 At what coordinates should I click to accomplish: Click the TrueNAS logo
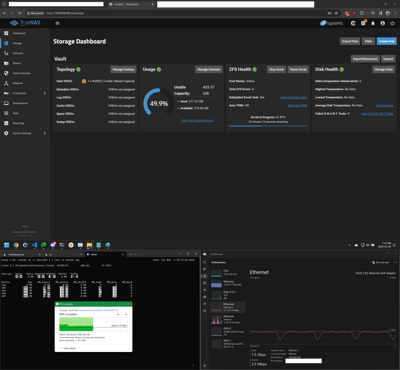click(25, 23)
